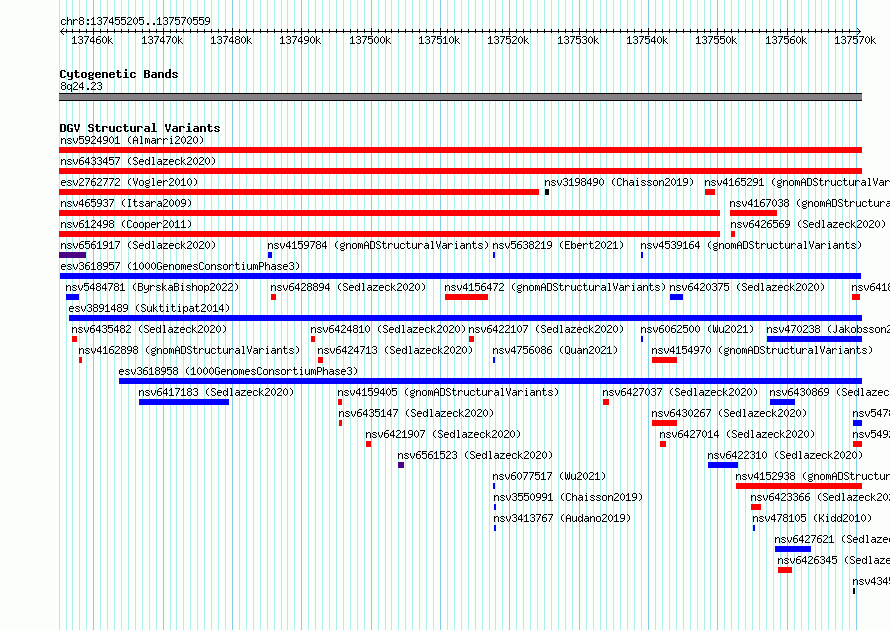Viewport: 890px width, 630px height.
Task: Click the black nsv3198490 variant marker
Action: coord(547,192)
